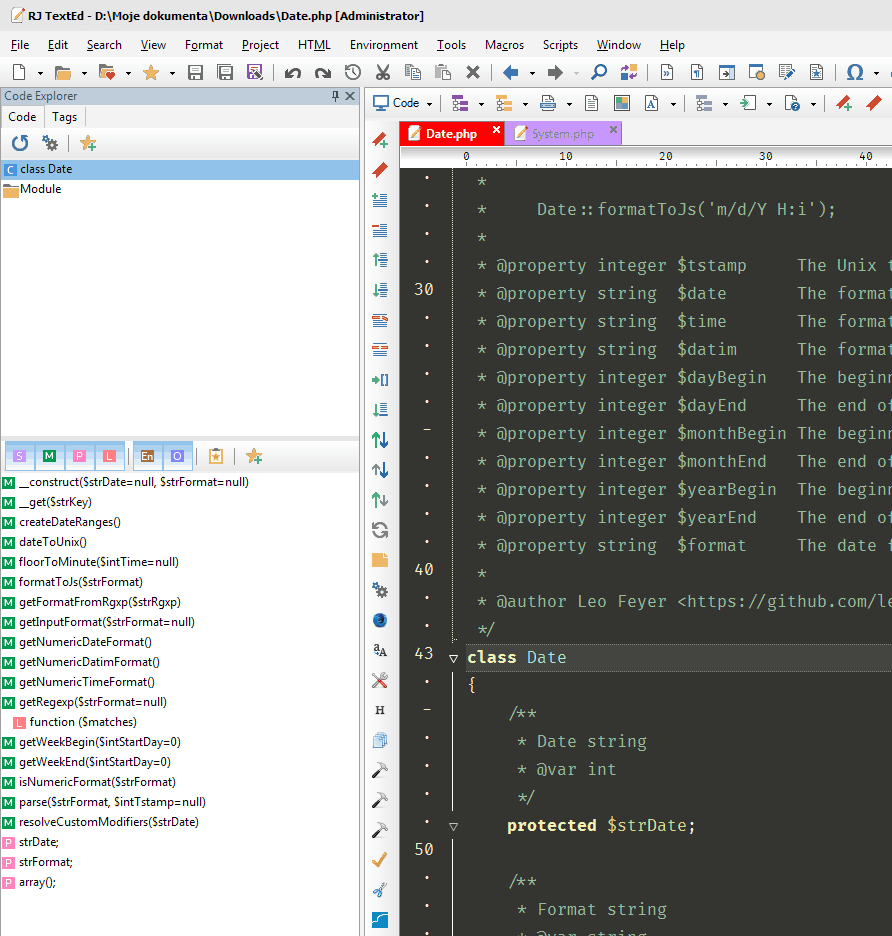This screenshot has width=892, height=936.
Task: Open Code Explorer settings gear
Action: (x=48, y=142)
